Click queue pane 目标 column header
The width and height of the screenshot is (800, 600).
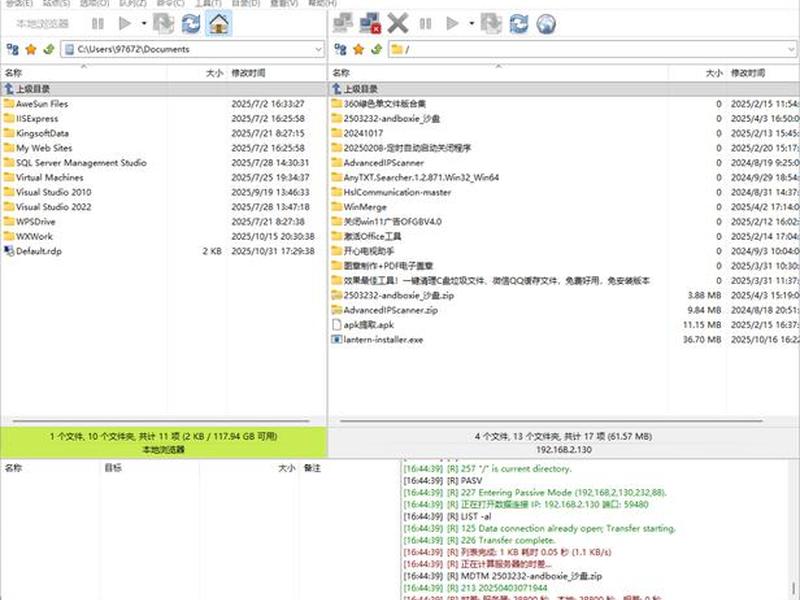[149, 468]
